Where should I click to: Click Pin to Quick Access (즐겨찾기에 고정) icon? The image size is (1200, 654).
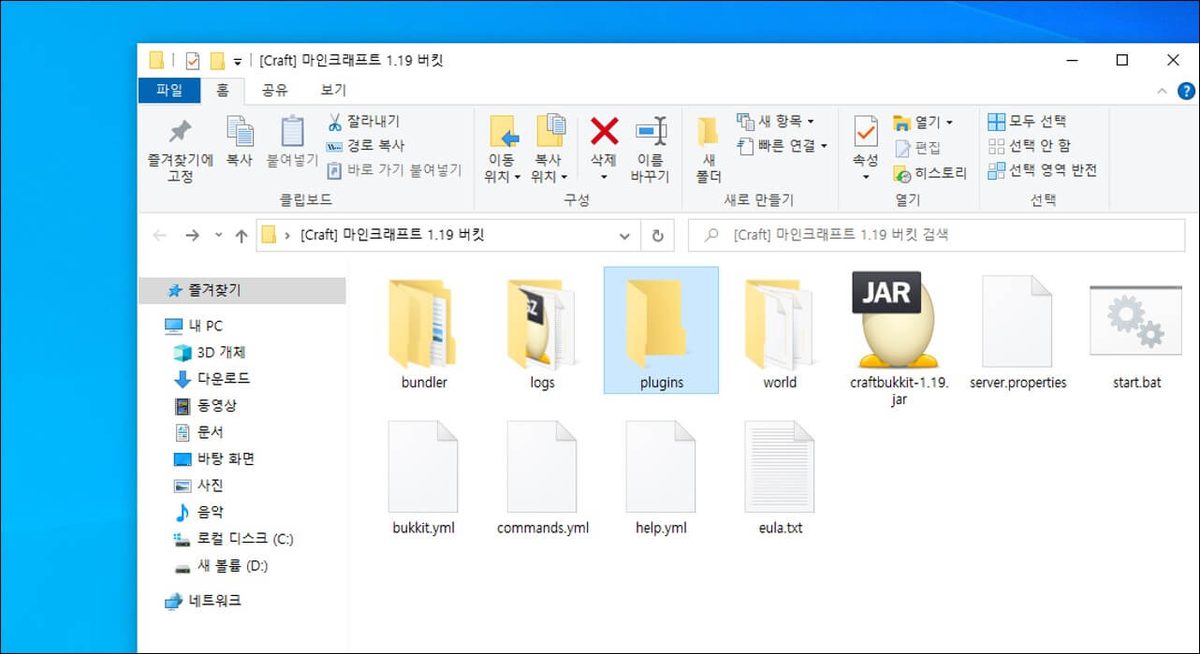[x=180, y=132]
